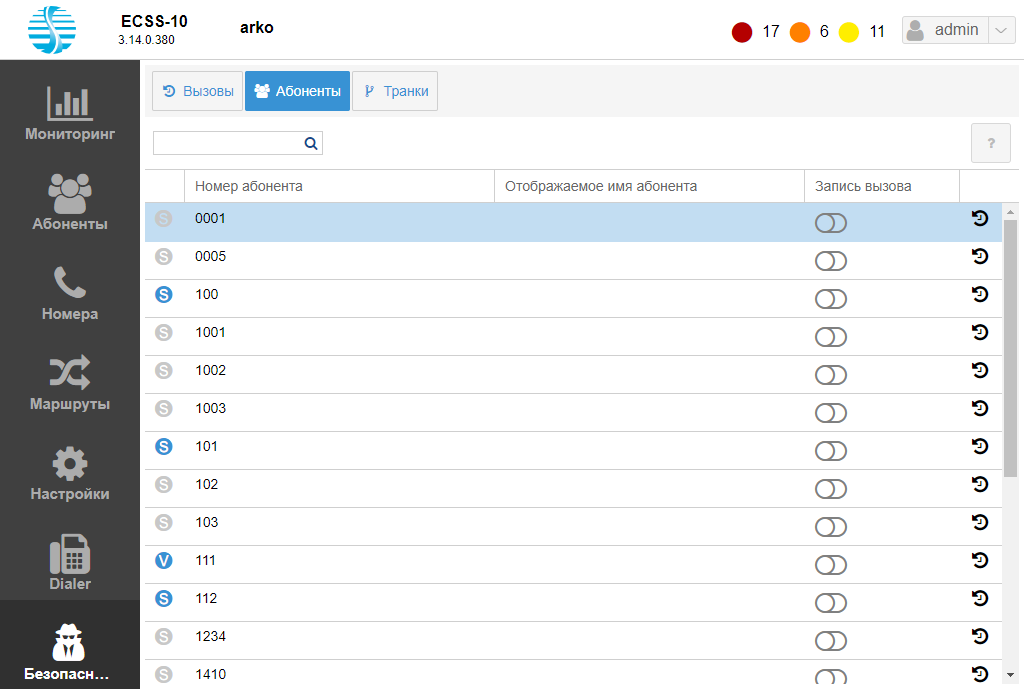Sort by Запись вызова column header
The image size is (1024, 689).
[x=863, y=186]
